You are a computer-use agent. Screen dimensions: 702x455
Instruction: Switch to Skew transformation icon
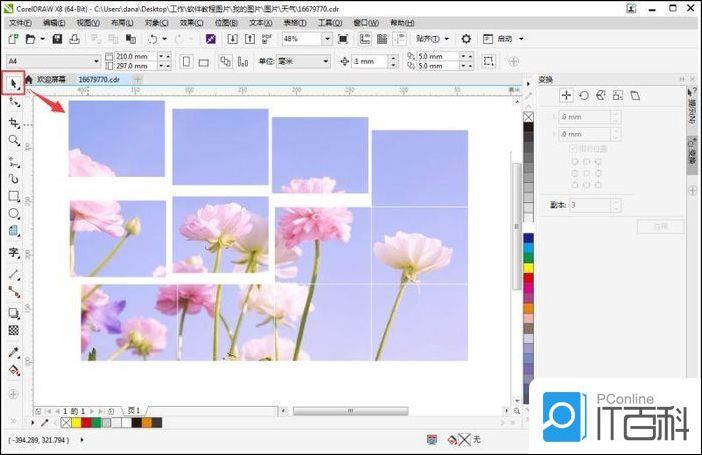pos(634,96)
